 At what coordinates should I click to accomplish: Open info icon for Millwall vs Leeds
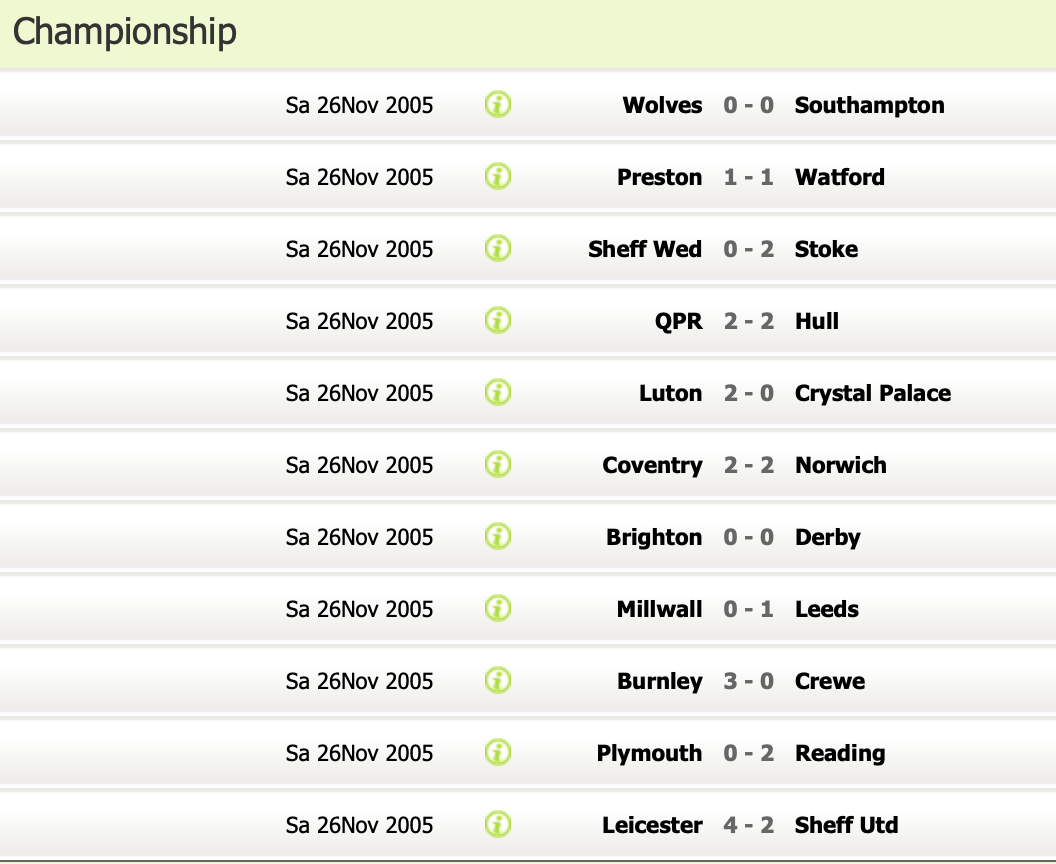click(x=498, y=608)
